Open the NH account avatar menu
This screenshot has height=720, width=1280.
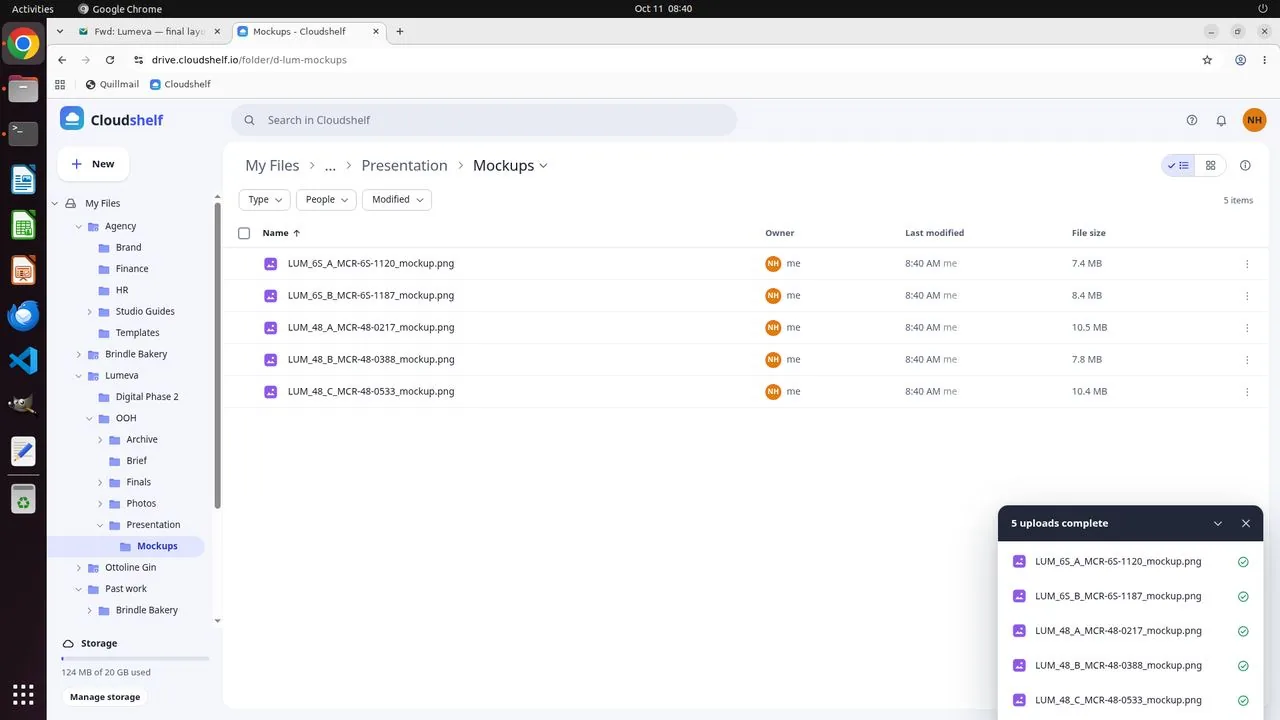[1254, 120]
